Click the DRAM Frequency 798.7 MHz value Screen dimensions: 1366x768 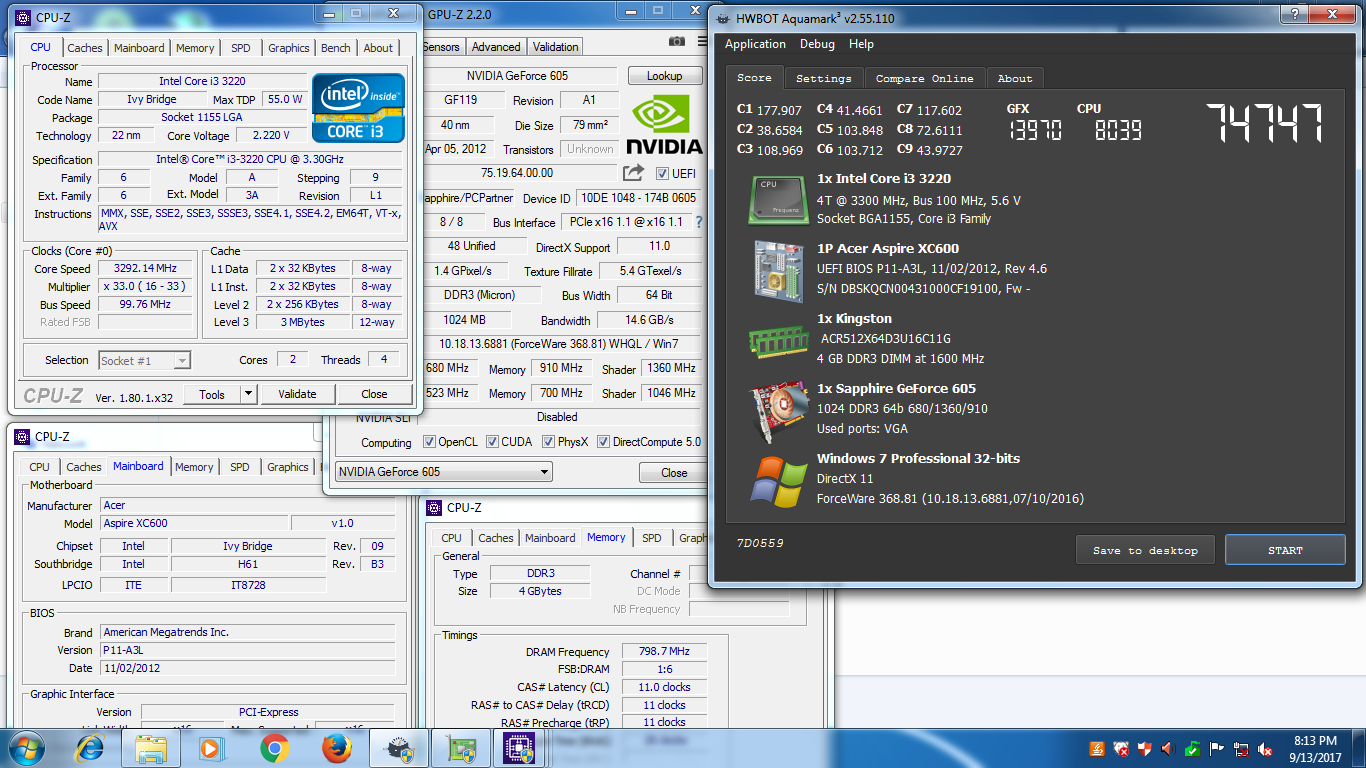pyautogui.click(x=665, y=651)
